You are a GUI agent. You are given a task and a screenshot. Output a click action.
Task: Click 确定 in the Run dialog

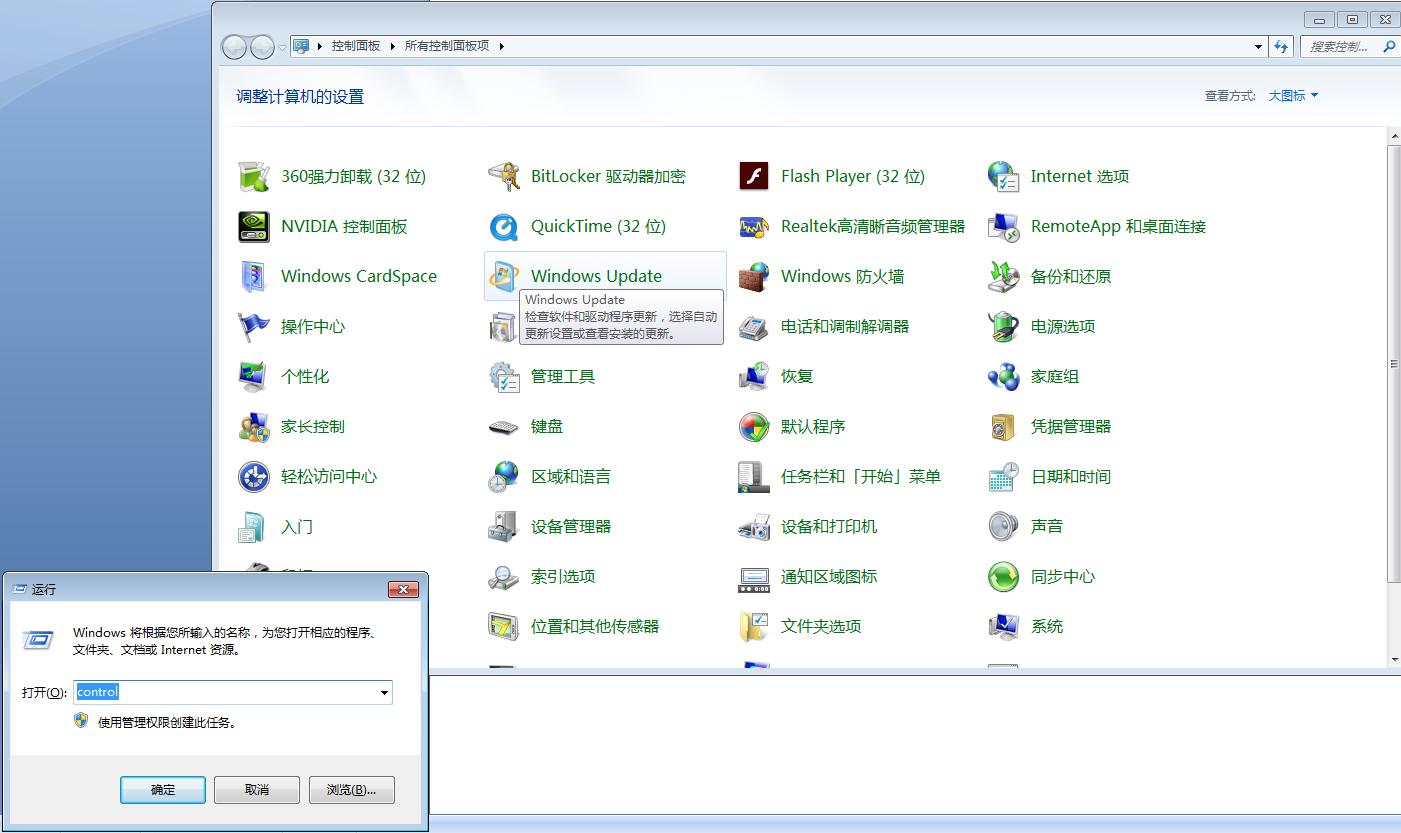coord(162,789)
